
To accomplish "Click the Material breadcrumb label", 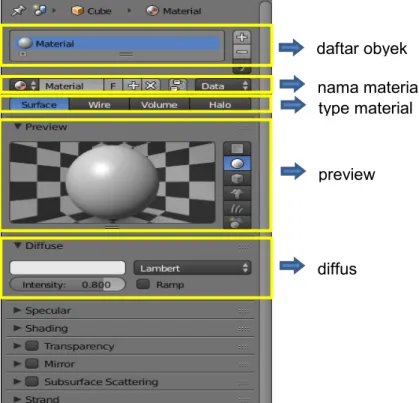I will (x=182, y=11).
